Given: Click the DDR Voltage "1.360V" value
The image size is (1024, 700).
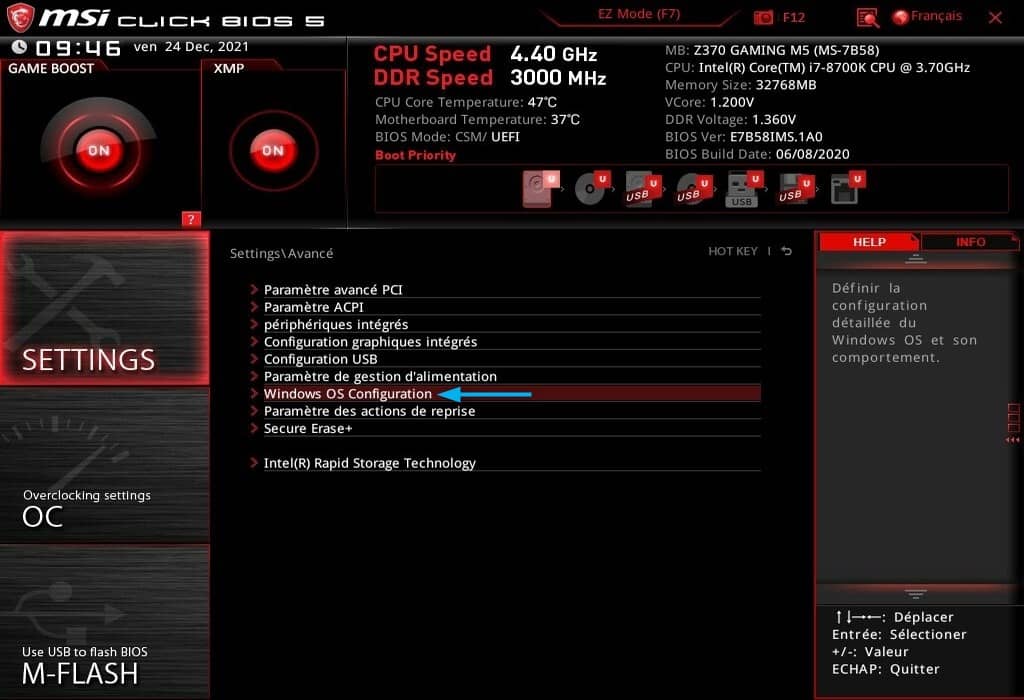Looking at the screenshot, I should 774,119.
